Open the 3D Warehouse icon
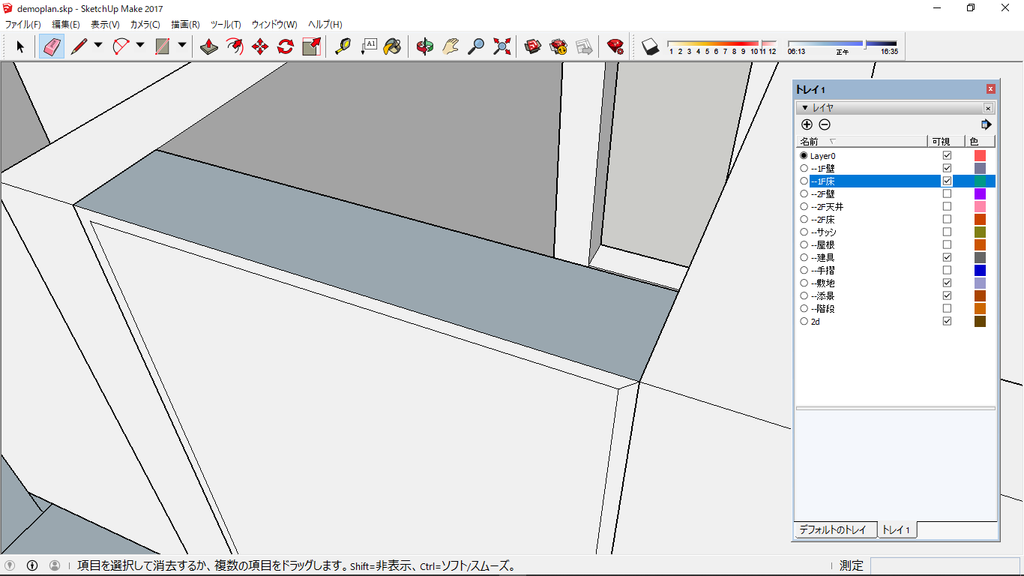1024x576 pixels. click(x=533, y=47)
